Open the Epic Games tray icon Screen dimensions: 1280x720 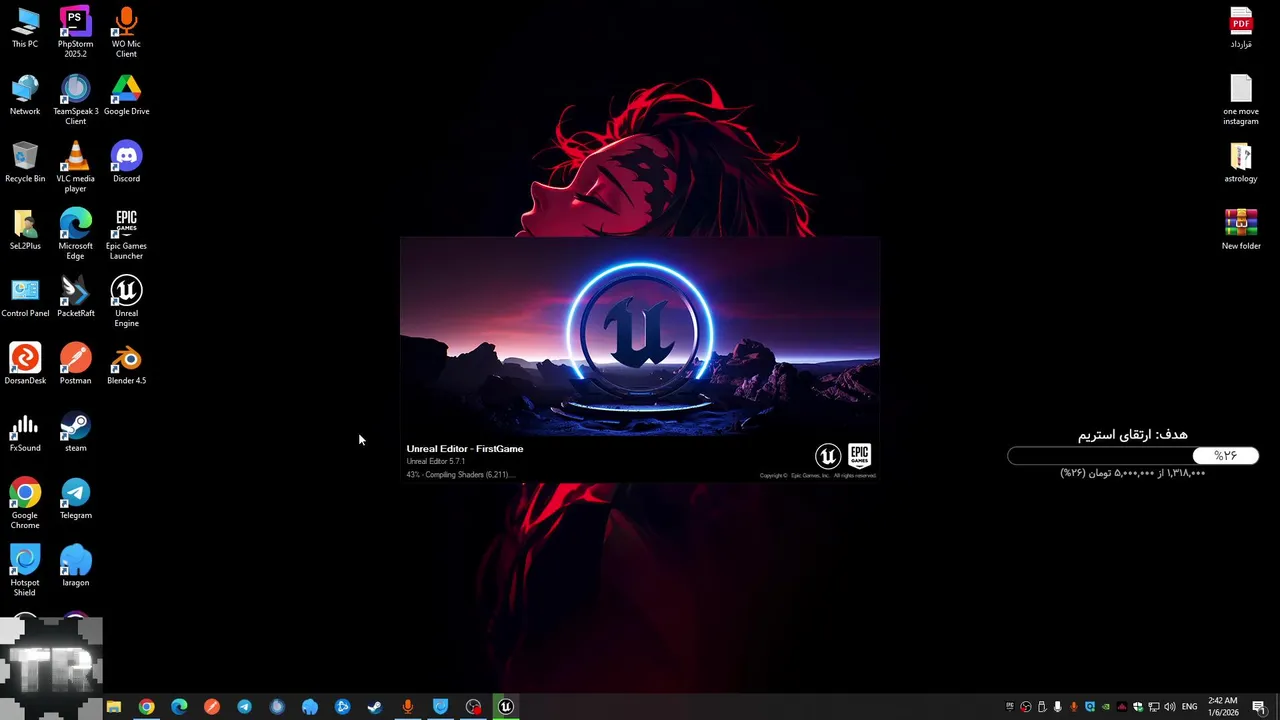(x=1010, y=707)
